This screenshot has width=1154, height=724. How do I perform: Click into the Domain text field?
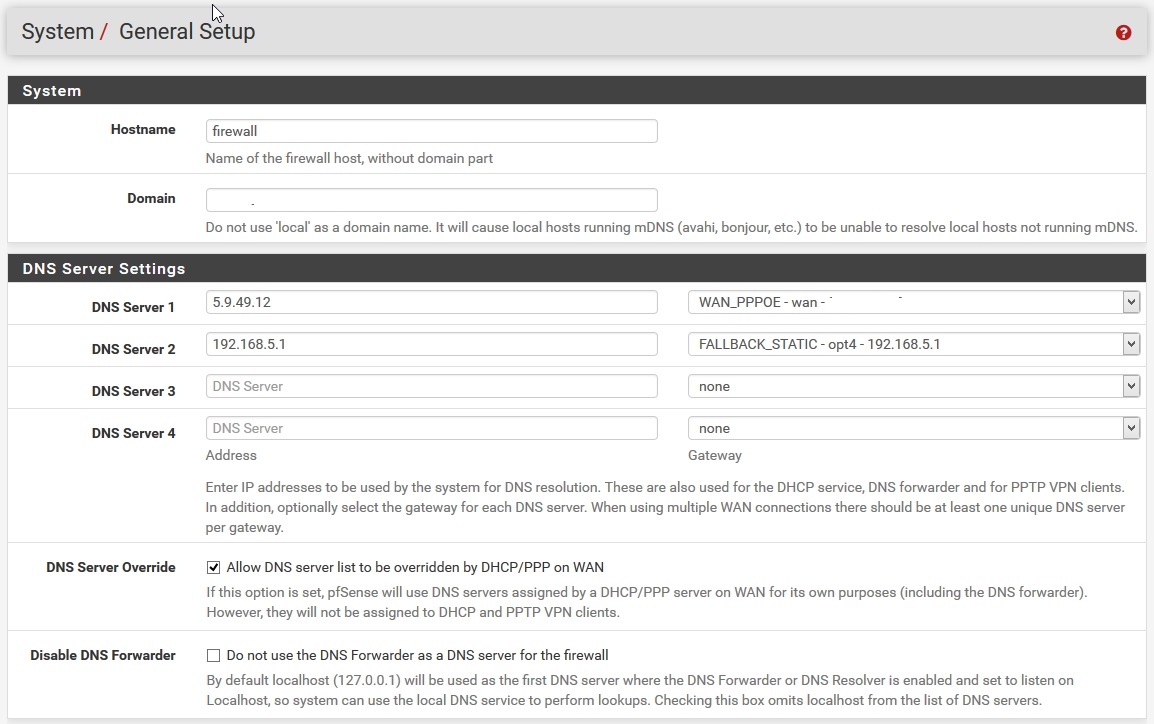(431, 200)
